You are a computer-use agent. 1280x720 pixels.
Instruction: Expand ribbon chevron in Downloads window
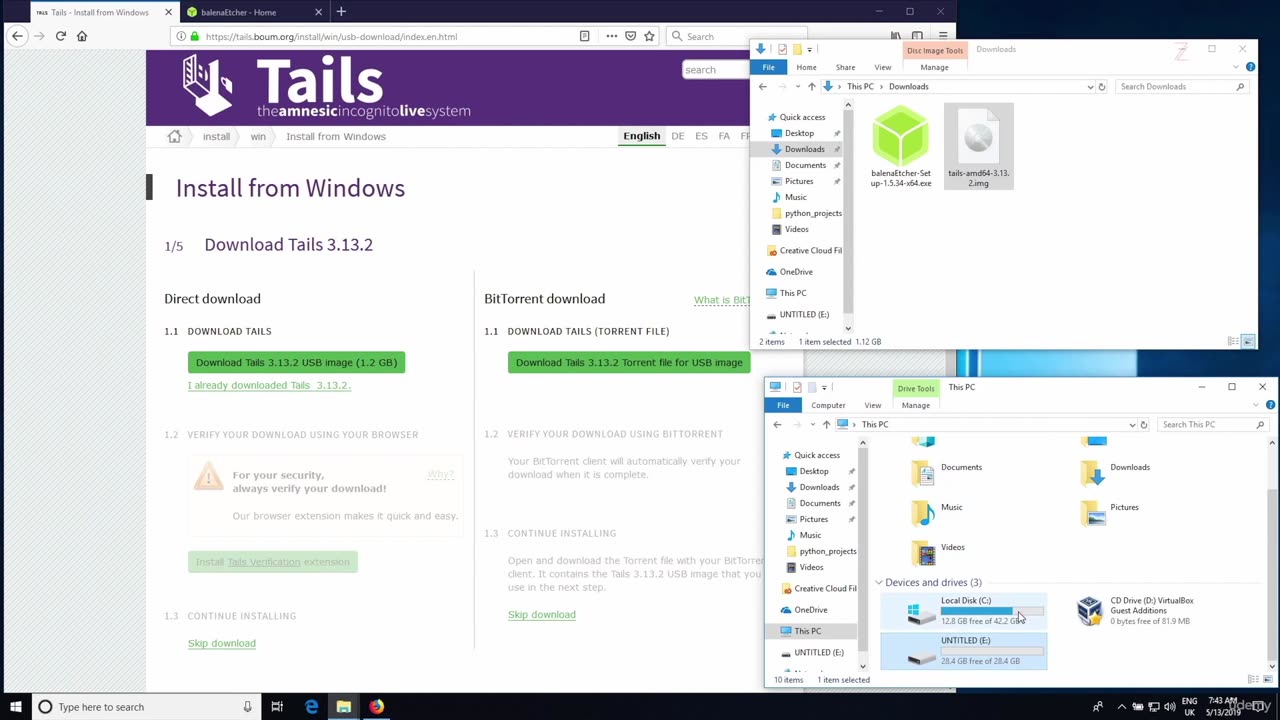click(1236, 67)
